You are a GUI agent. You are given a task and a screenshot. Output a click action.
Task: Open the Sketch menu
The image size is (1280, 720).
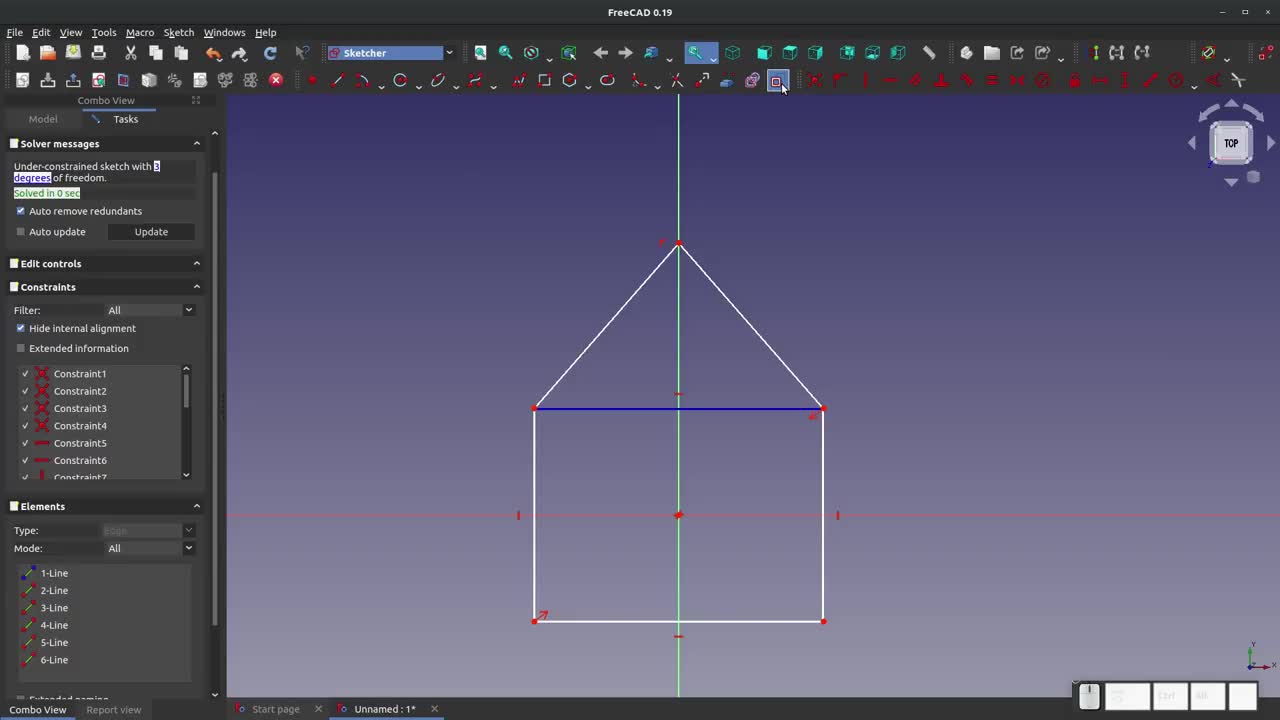pyautogui.click(x=179, y=32)
